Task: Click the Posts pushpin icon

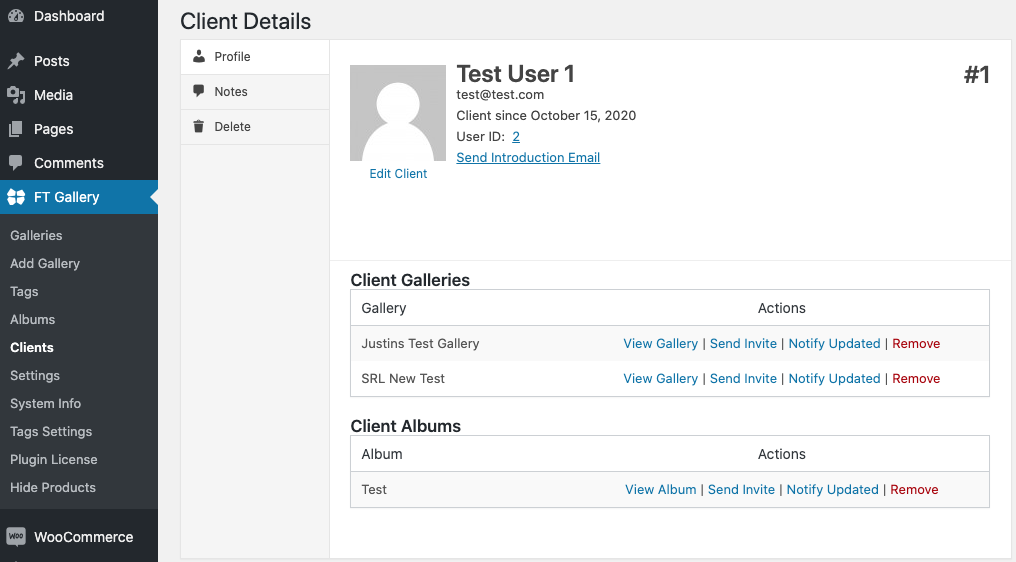Action: [x=16, y=61]
